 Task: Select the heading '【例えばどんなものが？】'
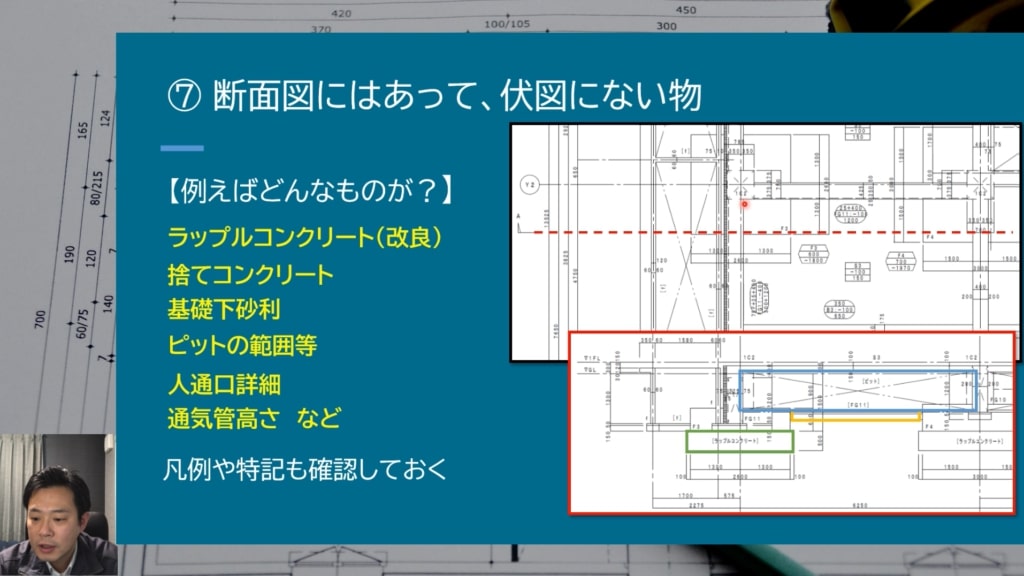pos(308,191)
